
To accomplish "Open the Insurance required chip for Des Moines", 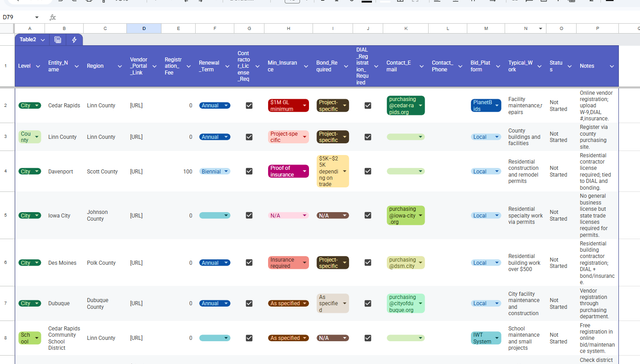I will pyautogui.click(x=288, y=263).
